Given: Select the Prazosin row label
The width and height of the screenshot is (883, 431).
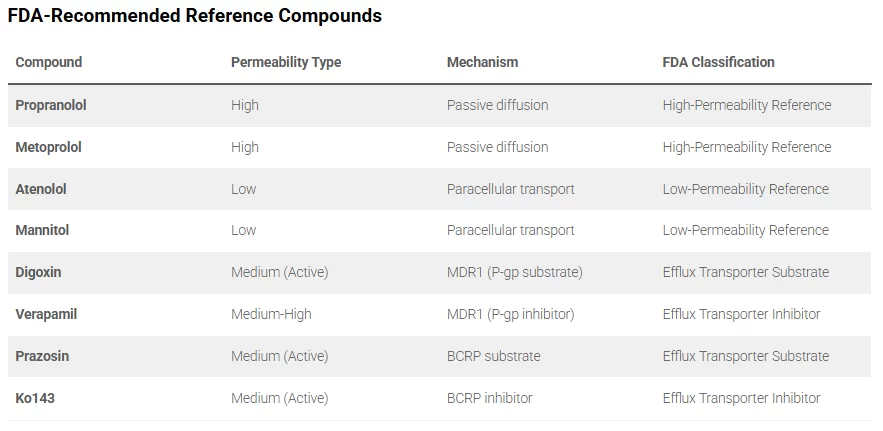Looking at the screenshot, I should coord(42,356).
